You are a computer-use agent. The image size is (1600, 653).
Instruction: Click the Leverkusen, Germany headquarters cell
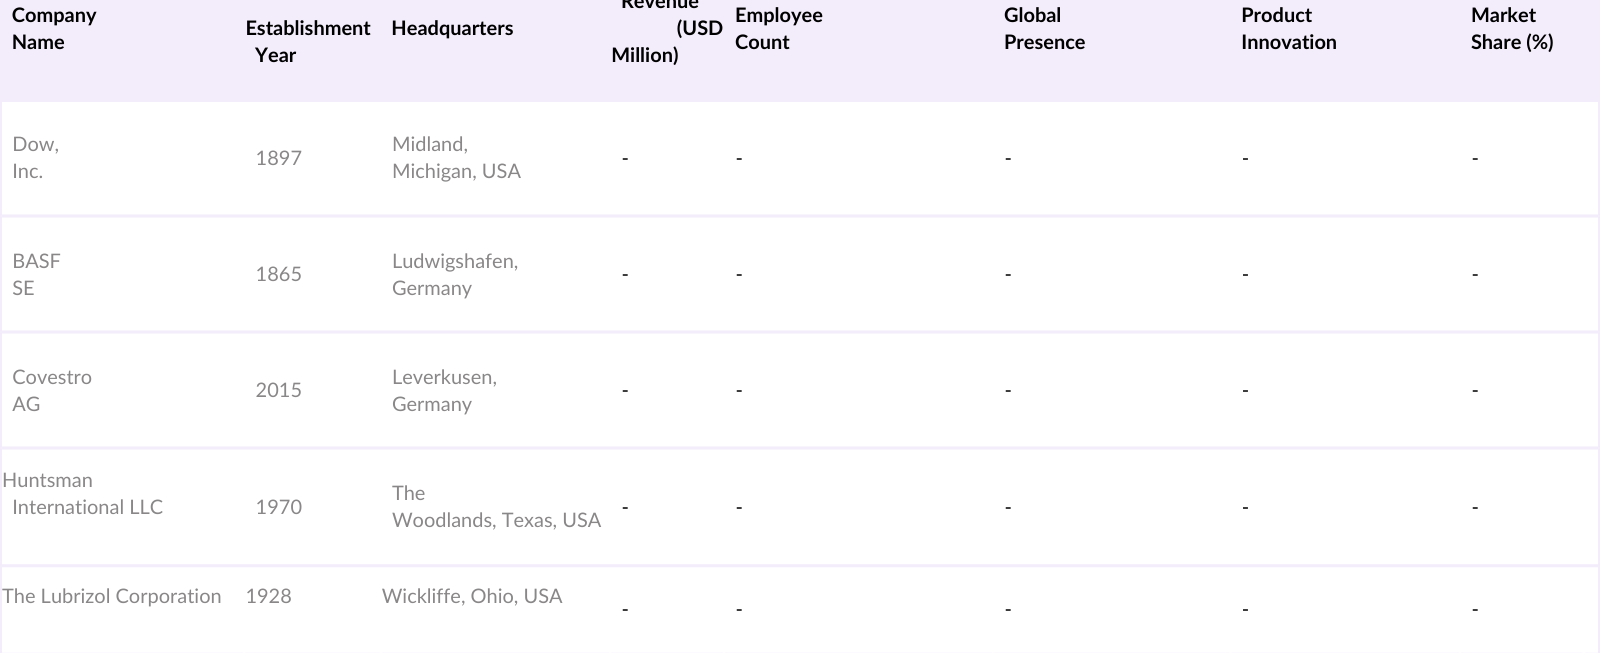click(444, 391)
